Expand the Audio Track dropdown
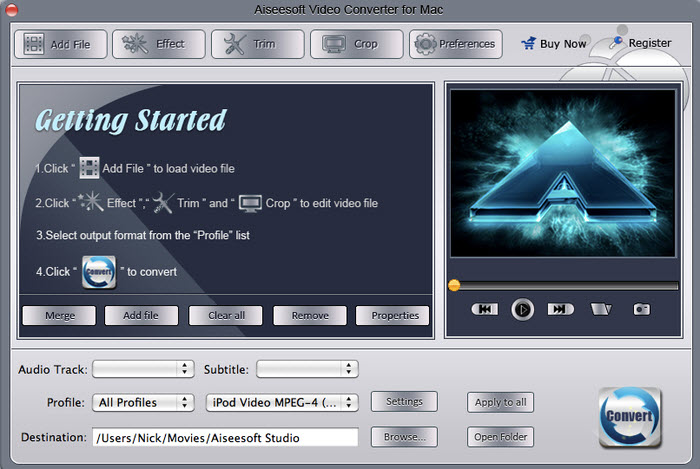700x469 pixels. pyautogui.click(x=143, y=369)
